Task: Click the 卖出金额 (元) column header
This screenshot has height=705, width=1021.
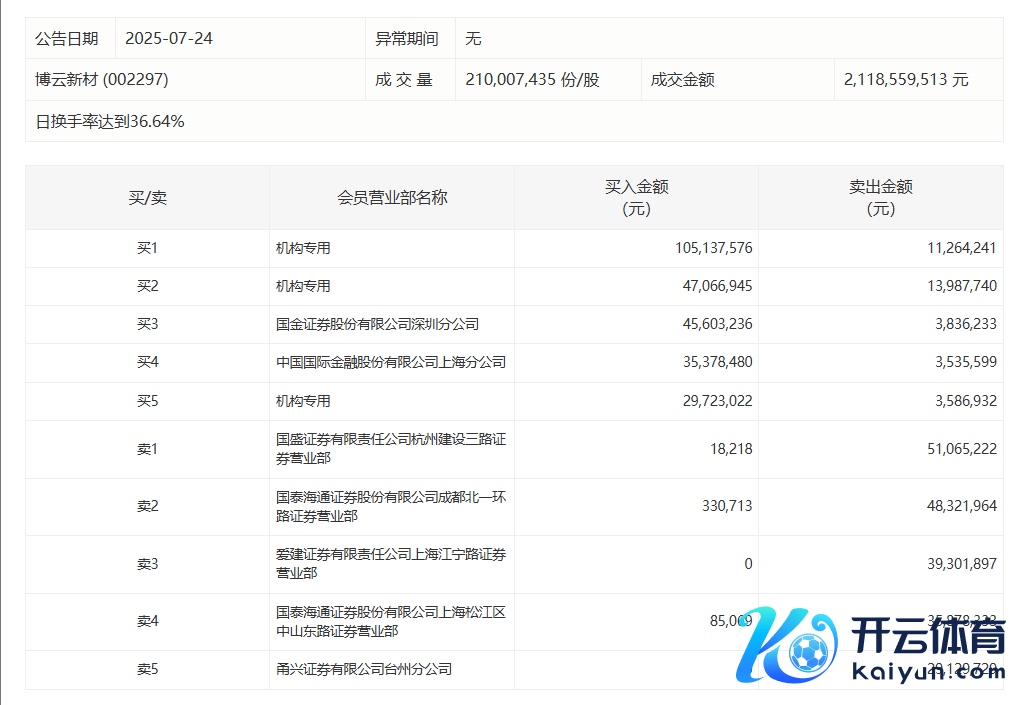Action: (x=880, y=198)
